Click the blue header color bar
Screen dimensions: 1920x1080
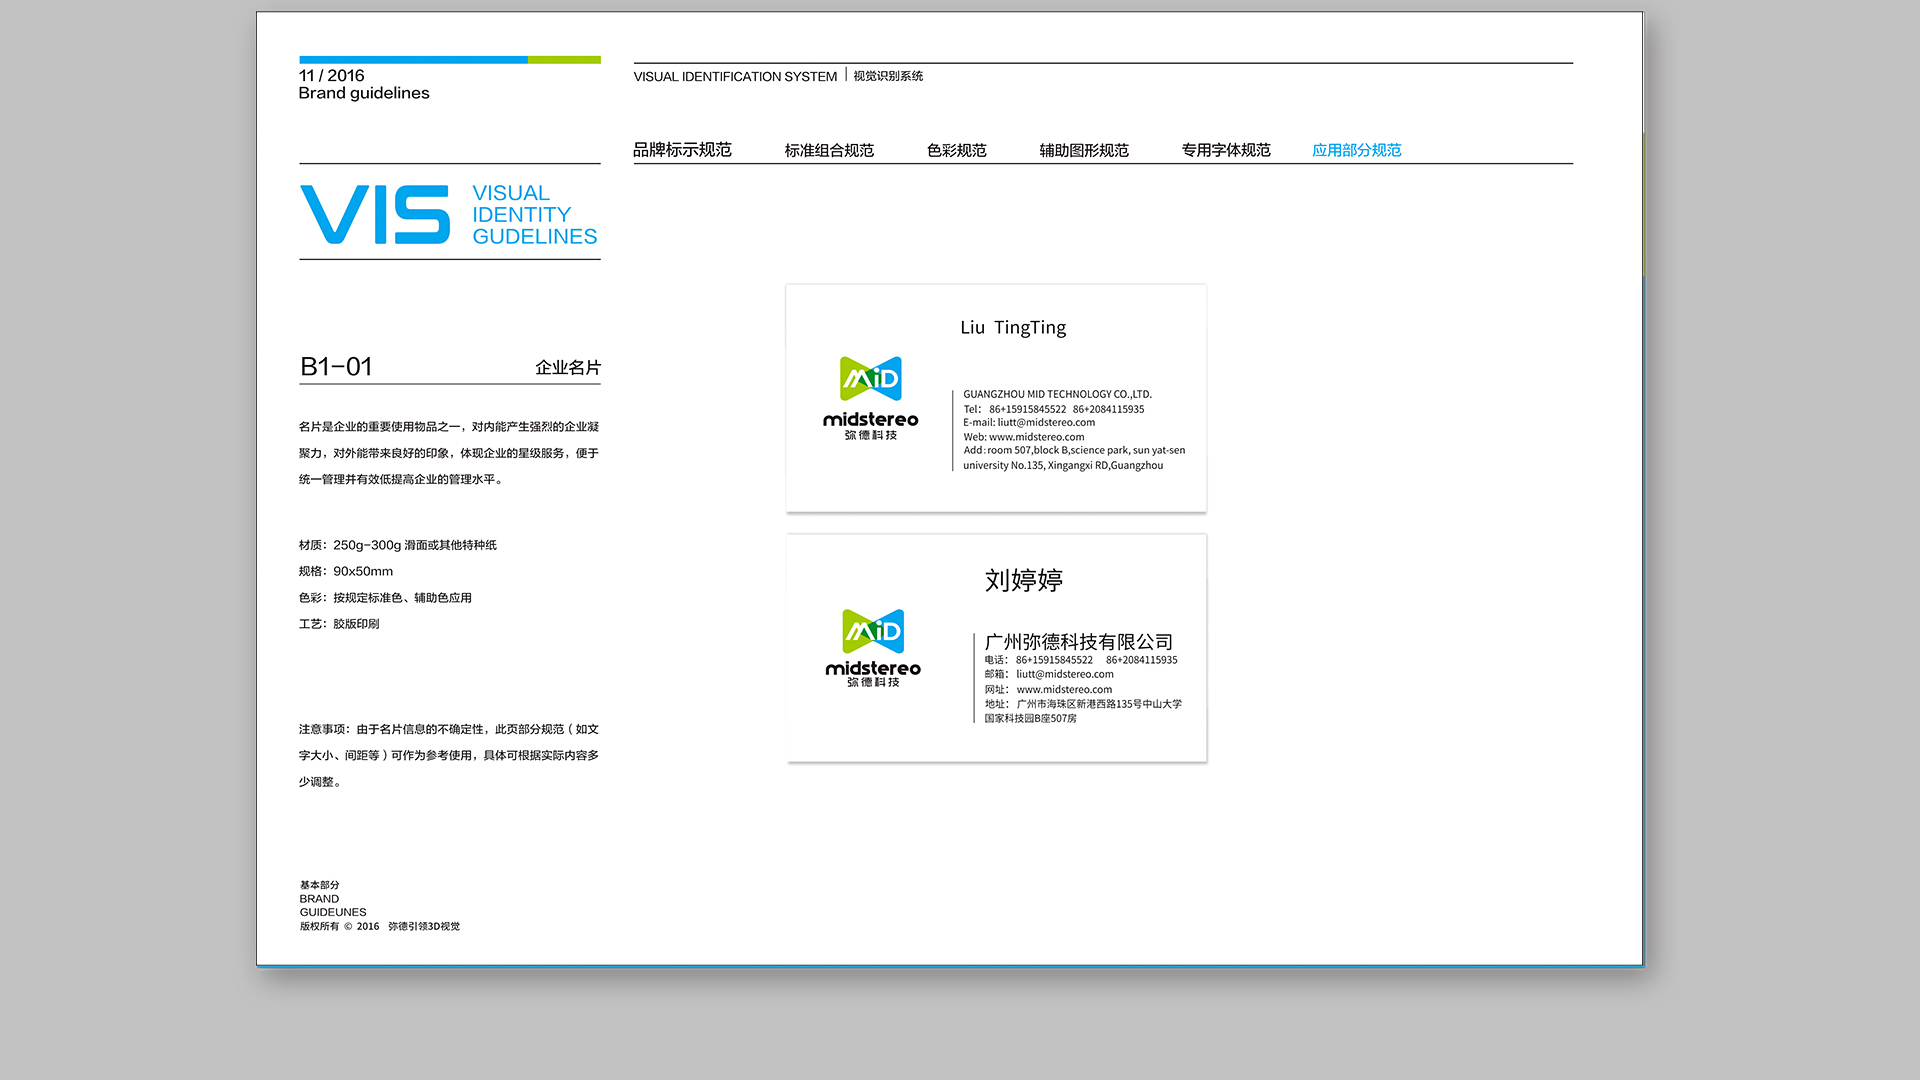(x=413, y=60)
